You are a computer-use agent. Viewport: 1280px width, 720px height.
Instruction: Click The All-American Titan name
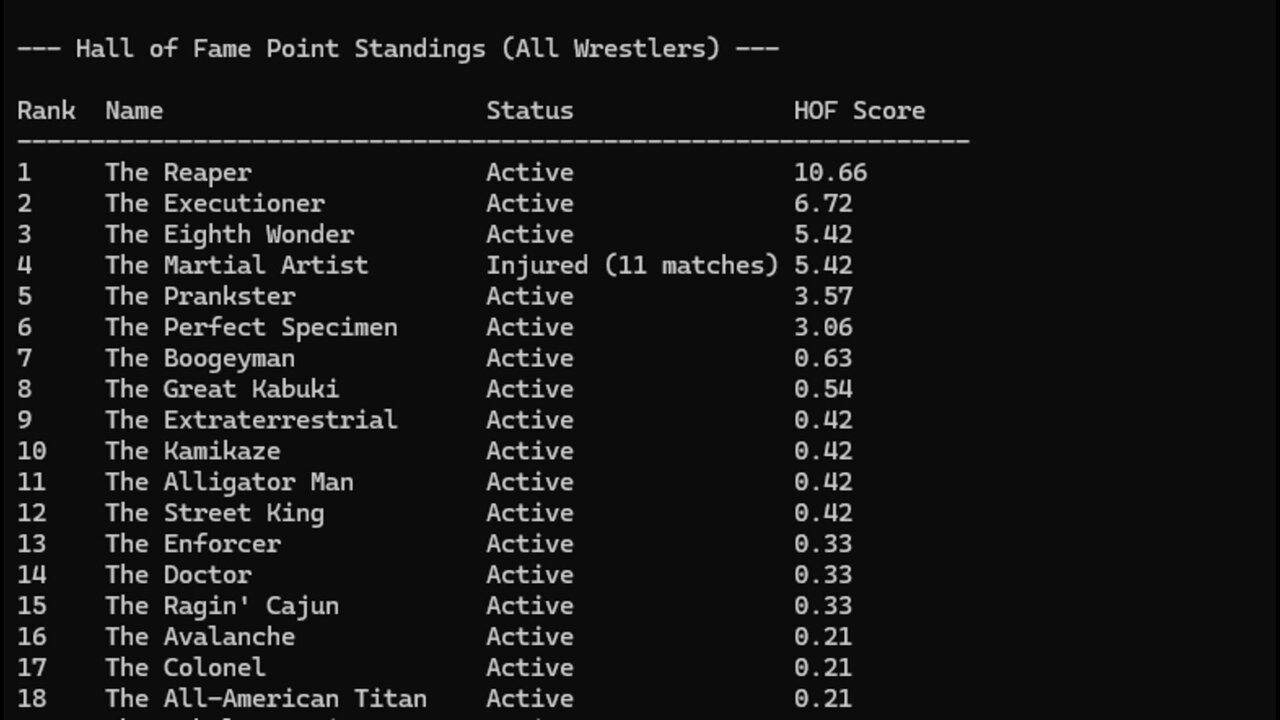(266, 698)
